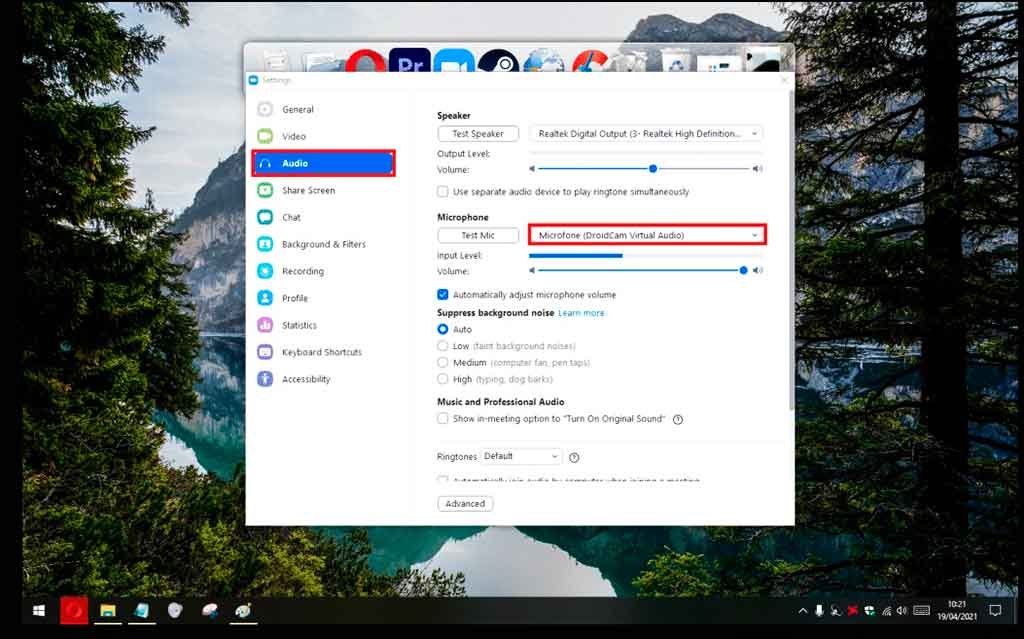Open the Statistics icon in settings sidebar
This screenshot has height=639, width=1024.
265,325
